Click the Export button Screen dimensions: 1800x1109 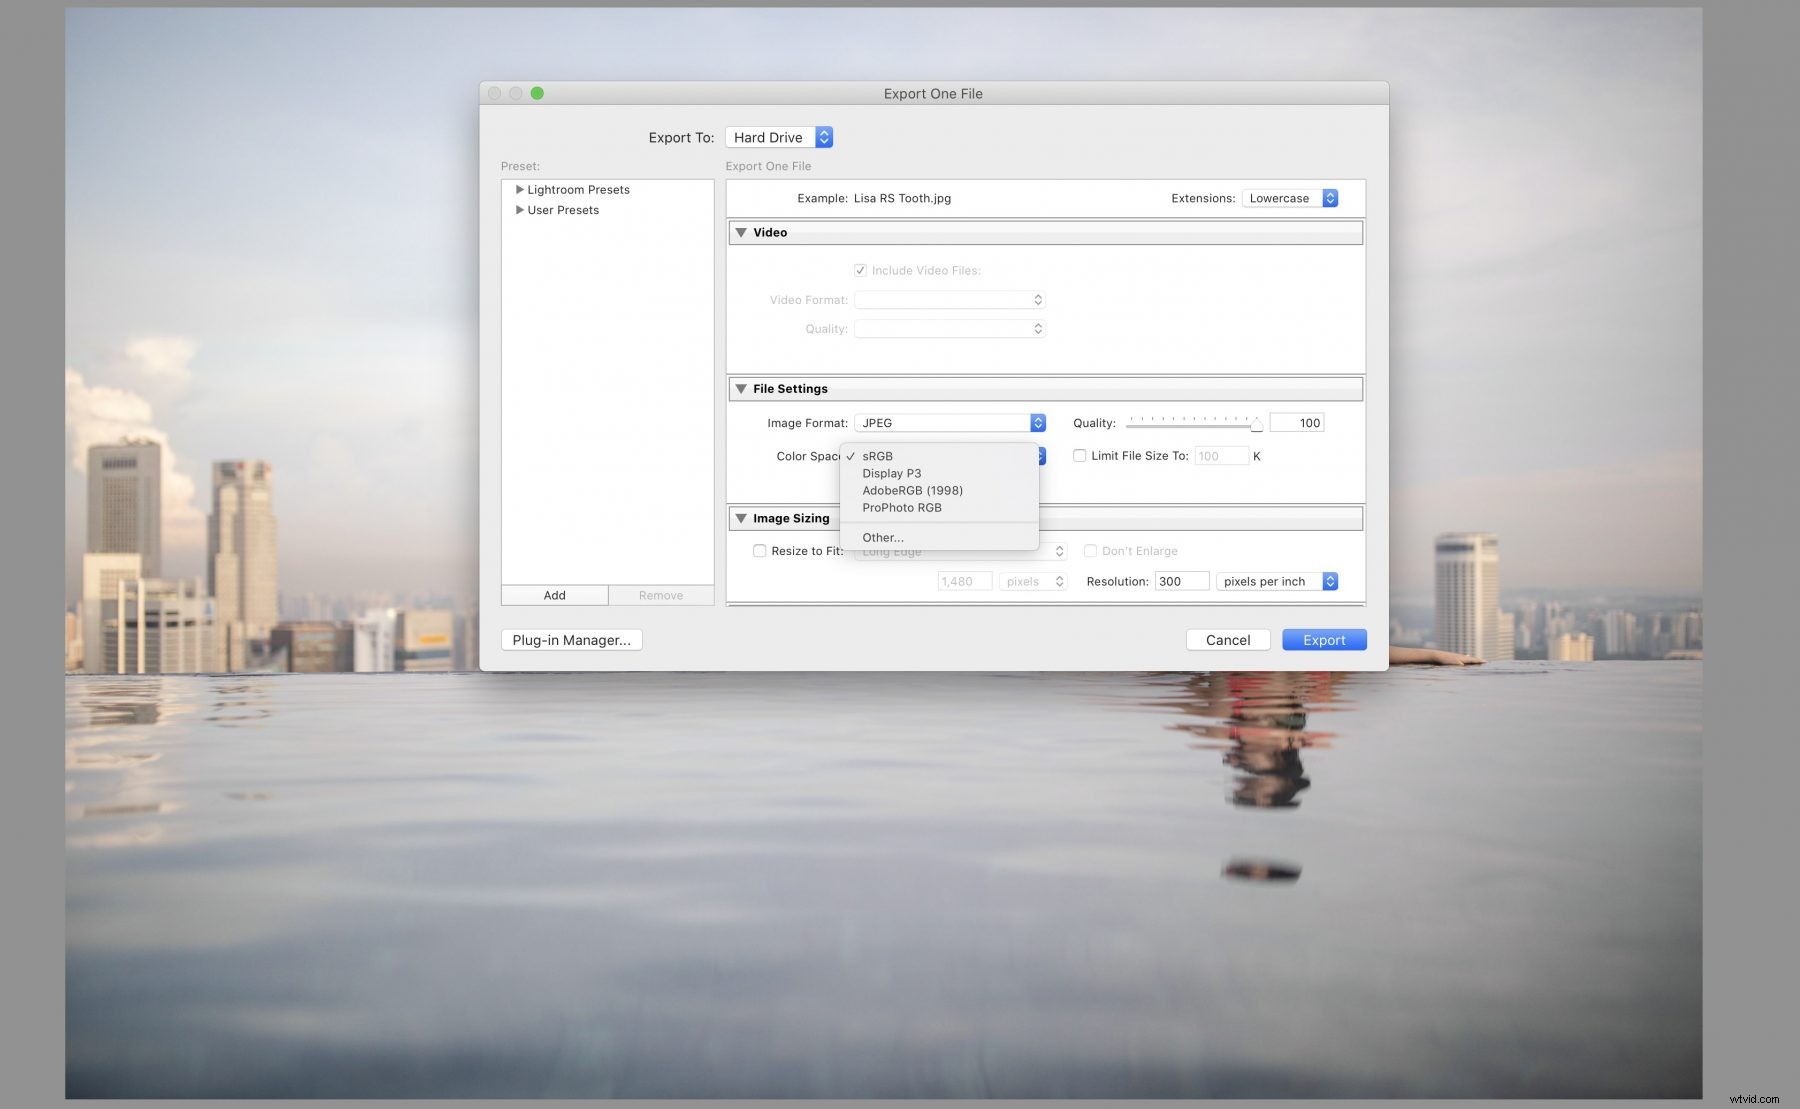pyautogui.click(x=1324, y=640)
